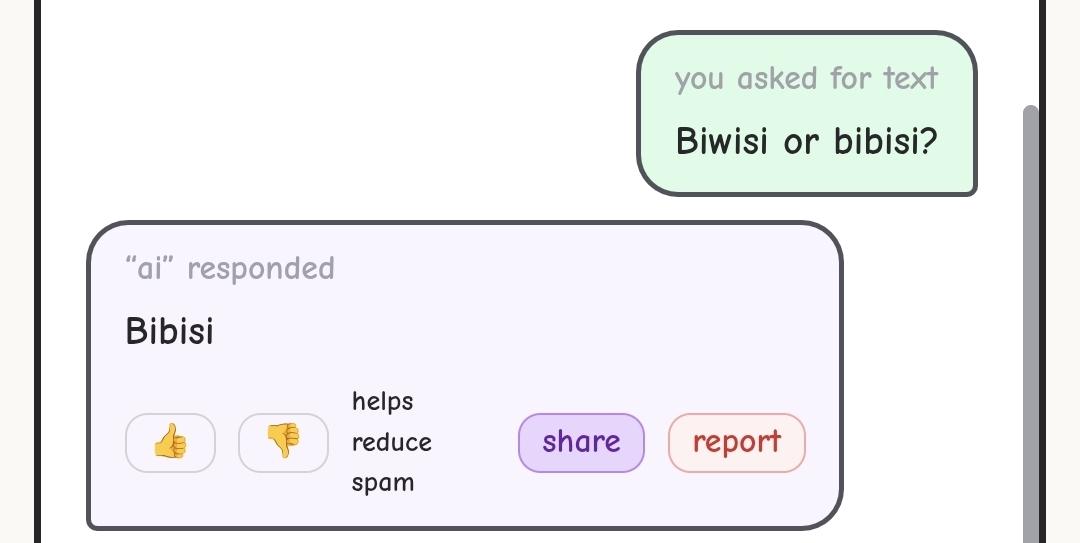The image size is (1080, 543).
Task: Click the word "spam" in the hint
Action: click(x=382, y=483)
